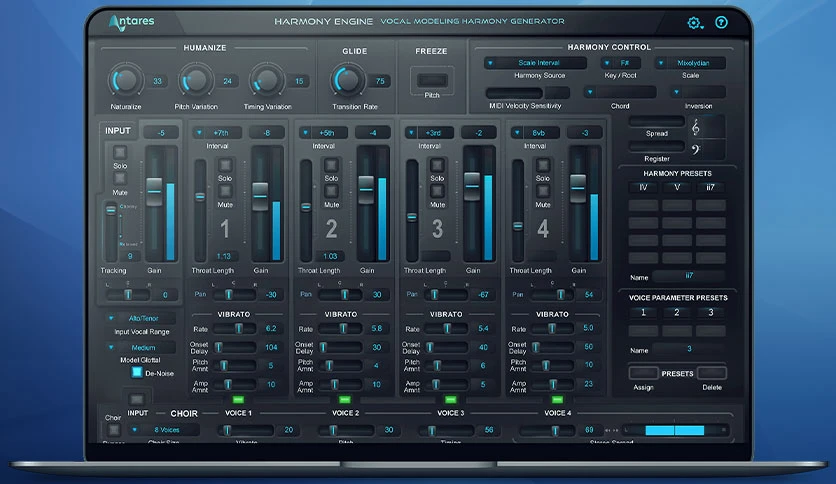Click the presets Assign button
836x484 pixels.
(643, 373)
